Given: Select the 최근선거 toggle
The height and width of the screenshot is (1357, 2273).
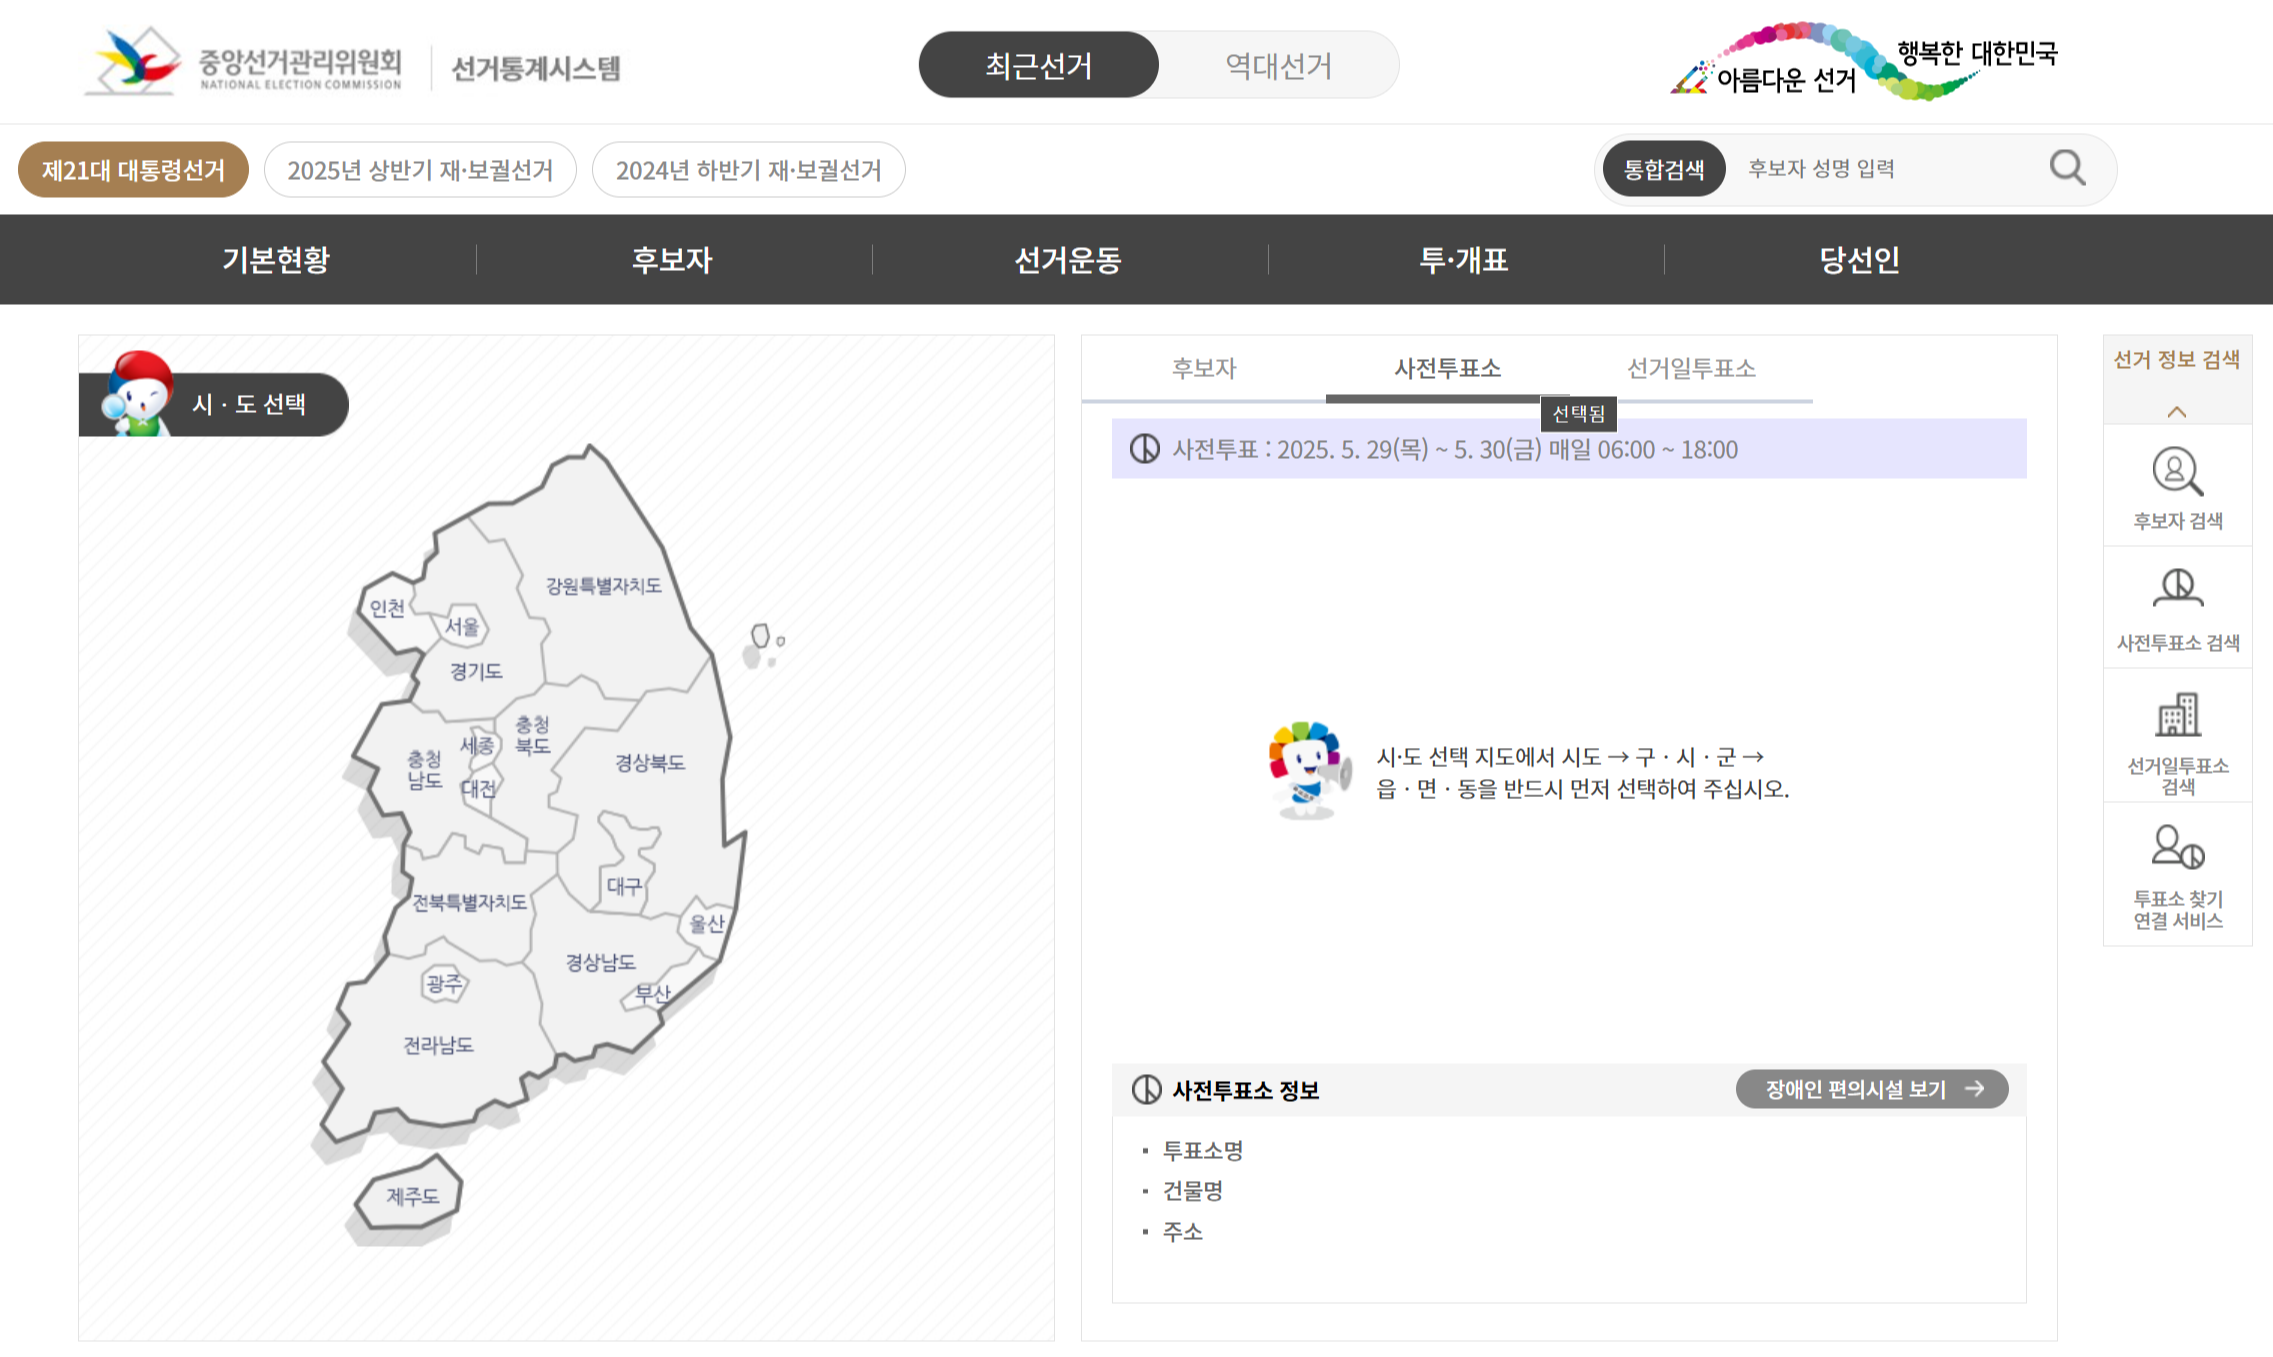Looking at the screenshot, I should (x=1038, y=66).
